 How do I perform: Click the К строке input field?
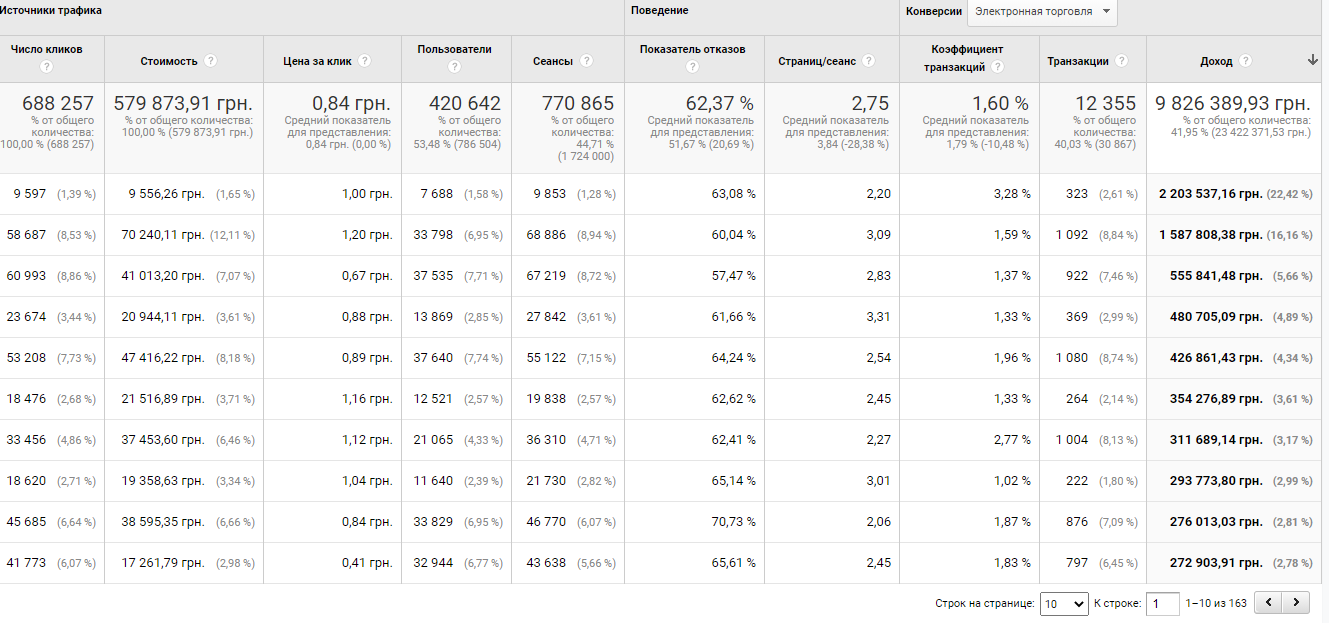(1162, 603)
